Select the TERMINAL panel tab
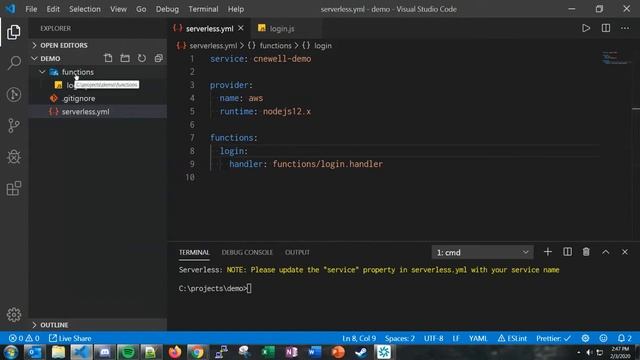 pyautogui.click(x=194, y=252)
